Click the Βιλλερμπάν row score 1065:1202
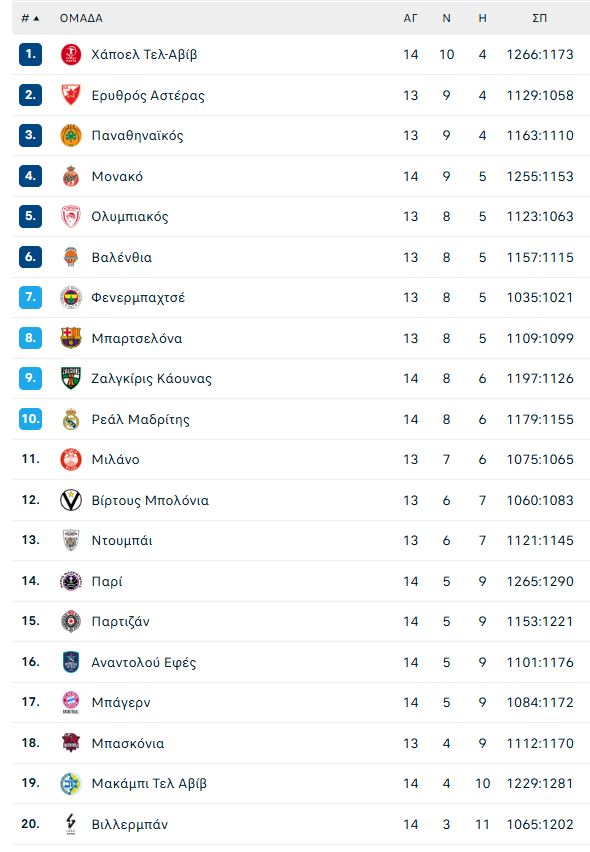 (x=541, y=824)
